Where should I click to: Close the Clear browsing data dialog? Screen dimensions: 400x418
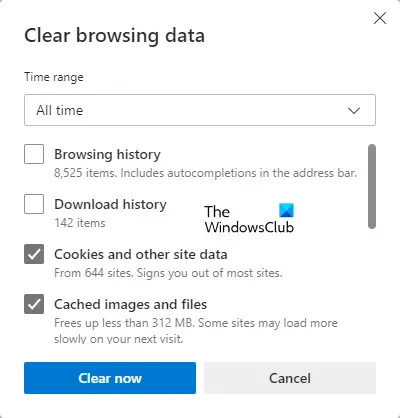(380, 18)
